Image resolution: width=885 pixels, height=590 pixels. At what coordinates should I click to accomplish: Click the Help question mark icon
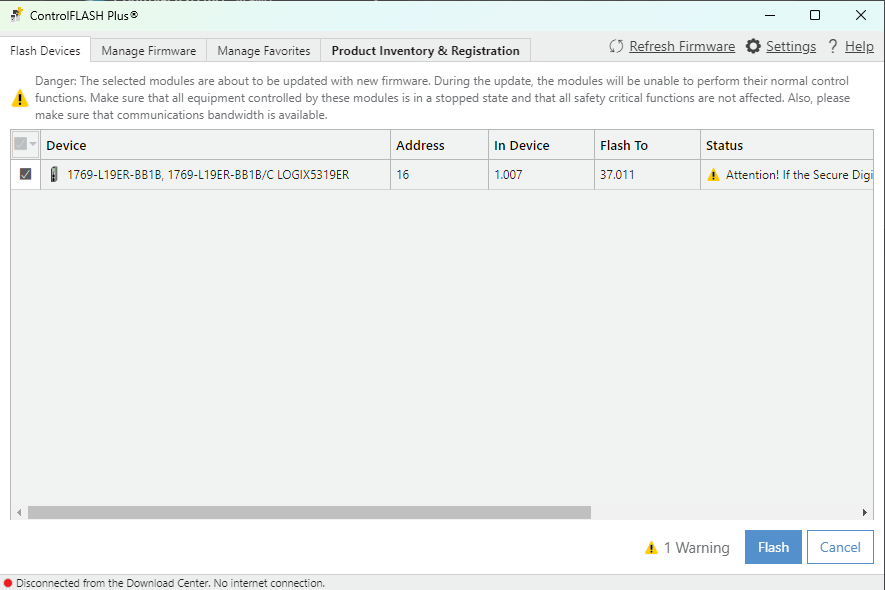pos(832,47)
